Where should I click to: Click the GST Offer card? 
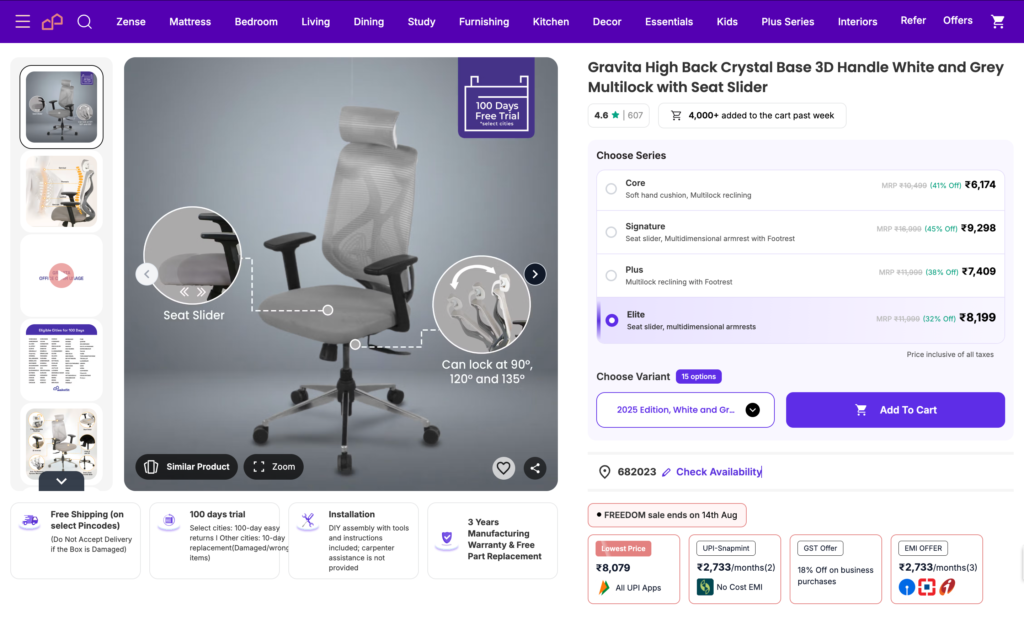(835, 569)
